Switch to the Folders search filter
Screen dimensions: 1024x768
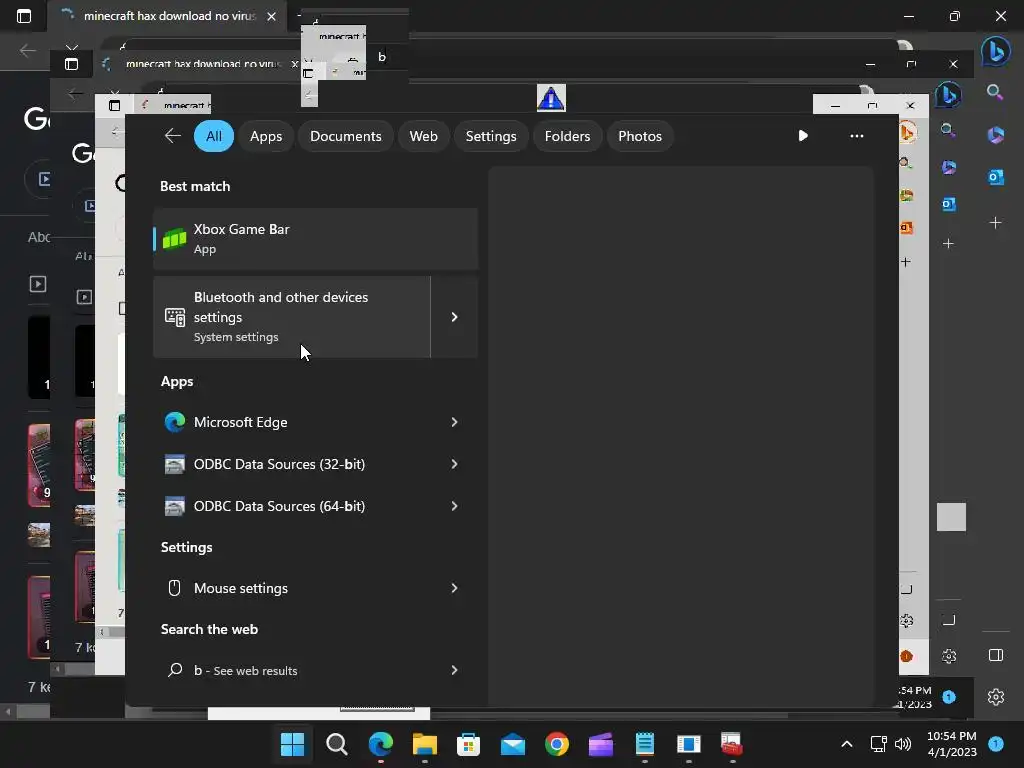[x=567, y=136]
